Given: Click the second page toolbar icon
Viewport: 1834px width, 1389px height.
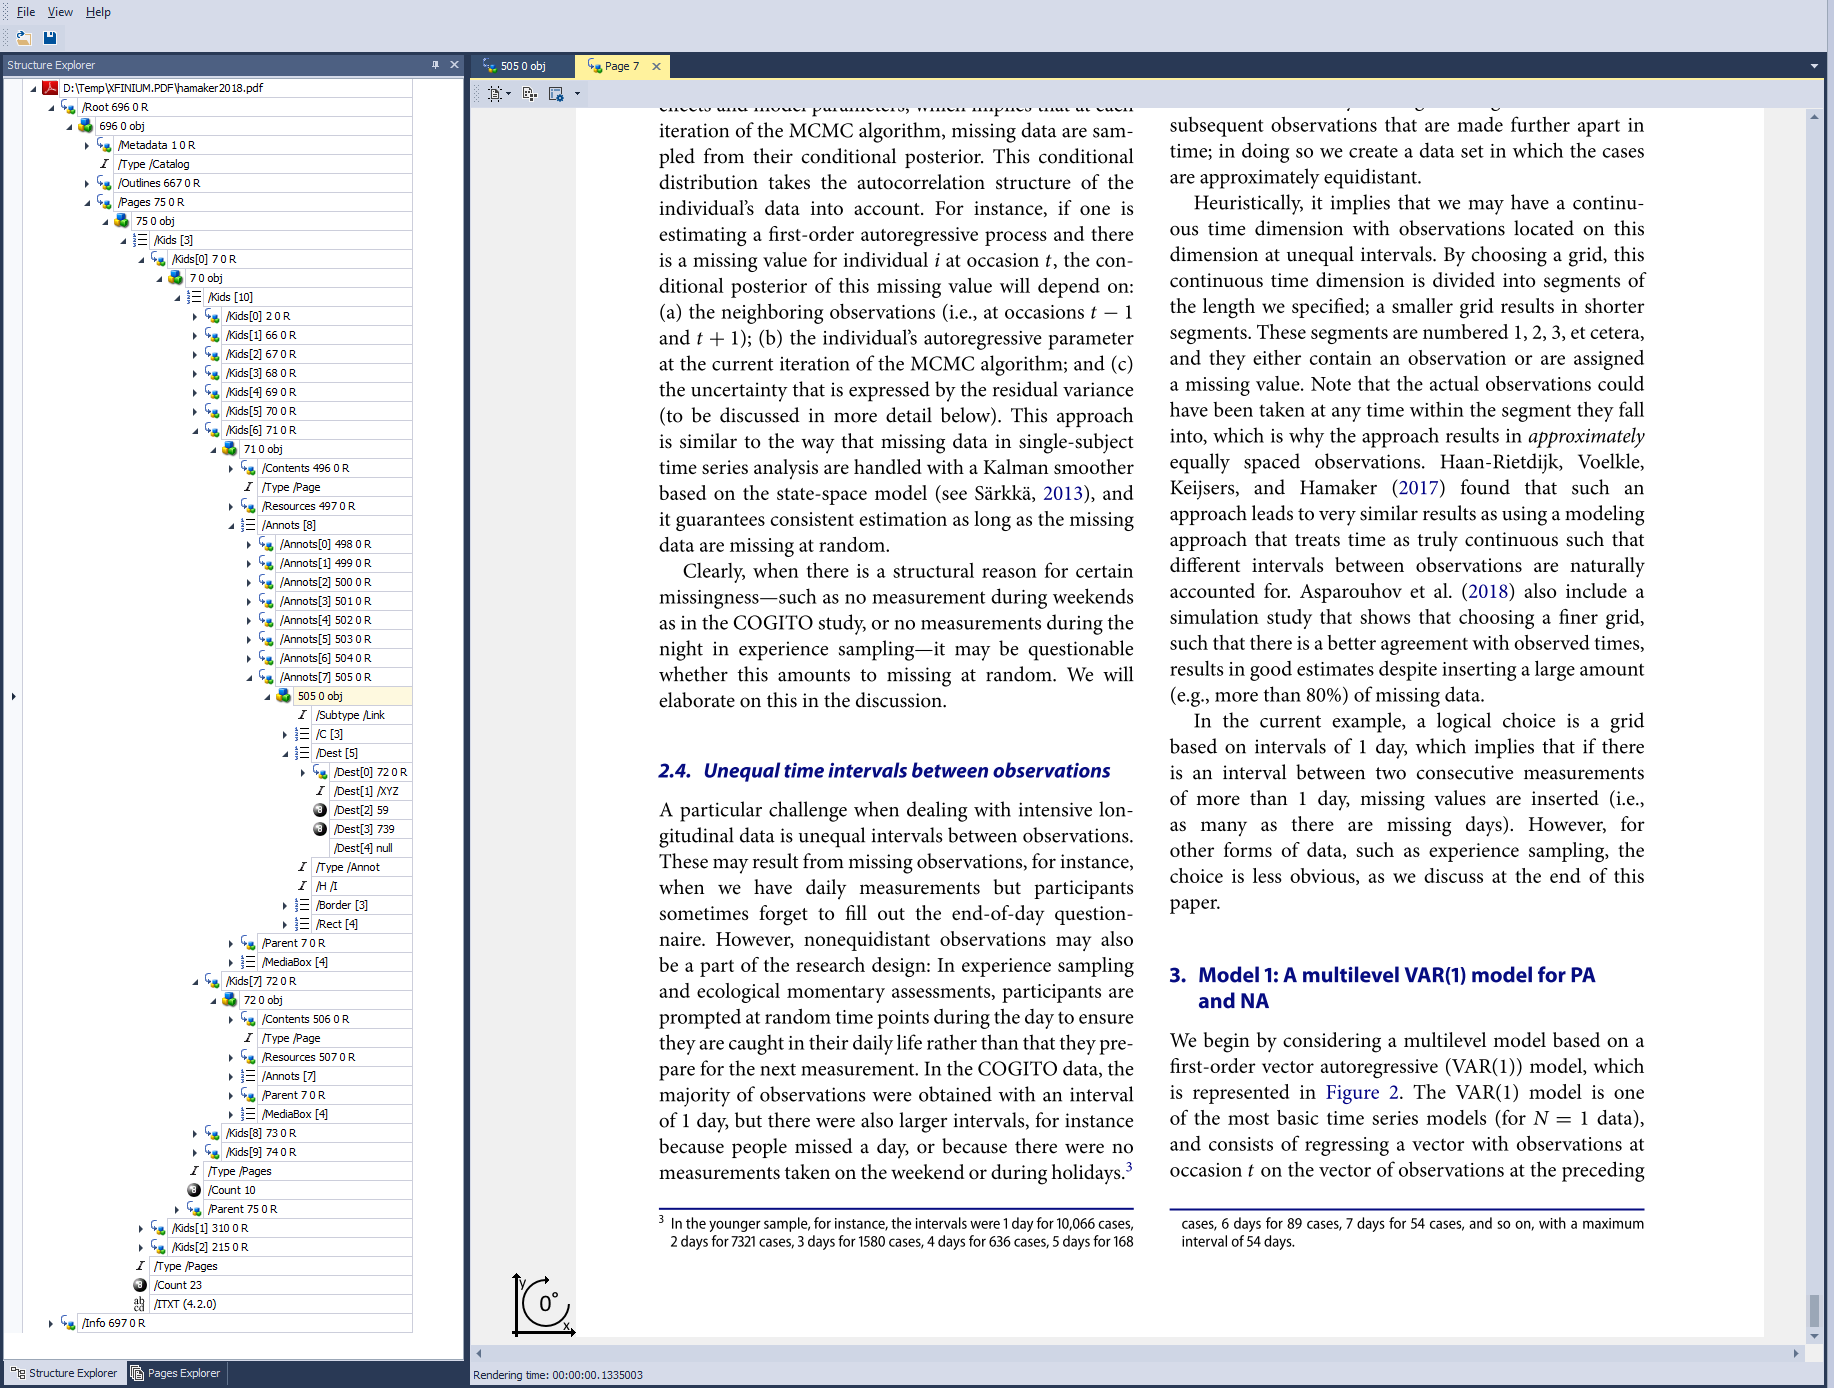Looking at the screenshot, I should point(530,94).
